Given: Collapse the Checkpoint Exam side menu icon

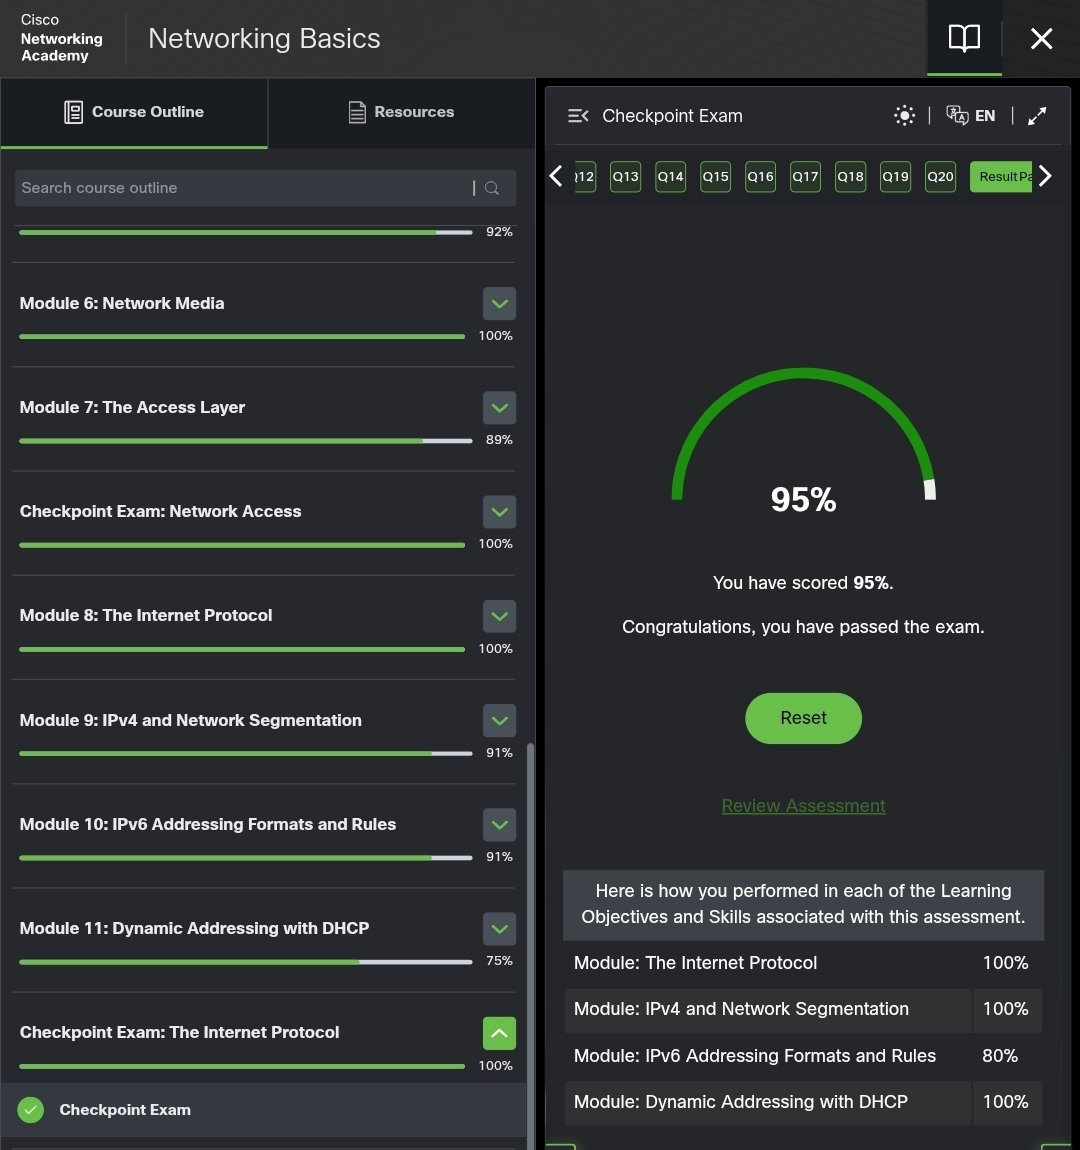Looking at the screenshot, I should tap(578, 116).
